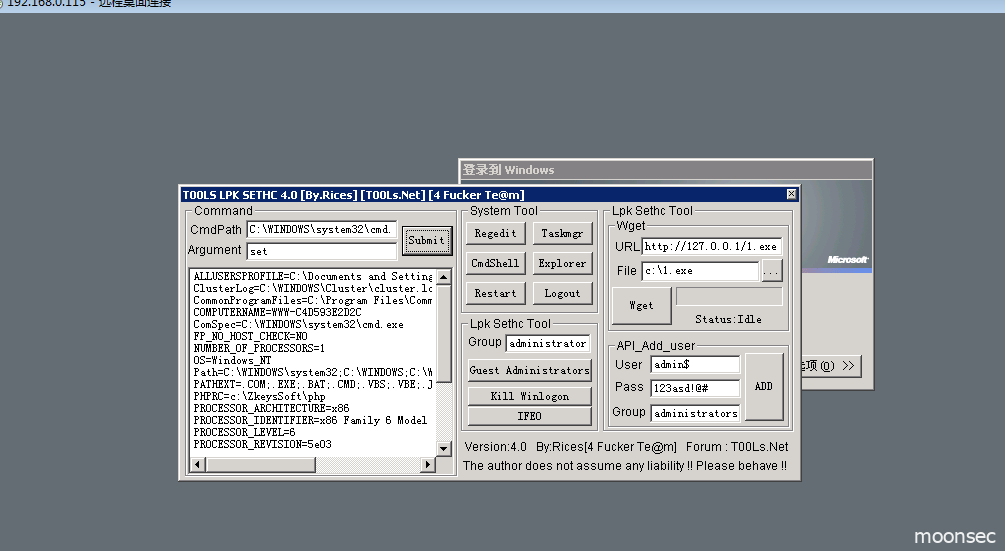Start Explorer from System Tool

pos(562,263)
